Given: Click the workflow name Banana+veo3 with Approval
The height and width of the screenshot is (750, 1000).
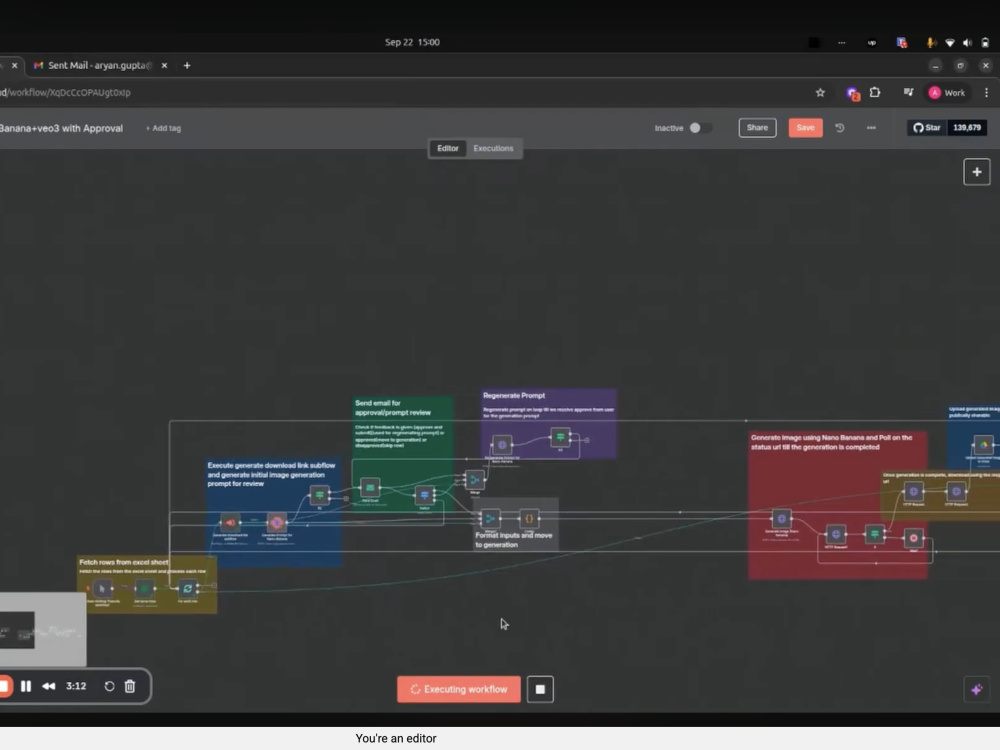Looking at the screenshot, I should (x=61, y=128).
